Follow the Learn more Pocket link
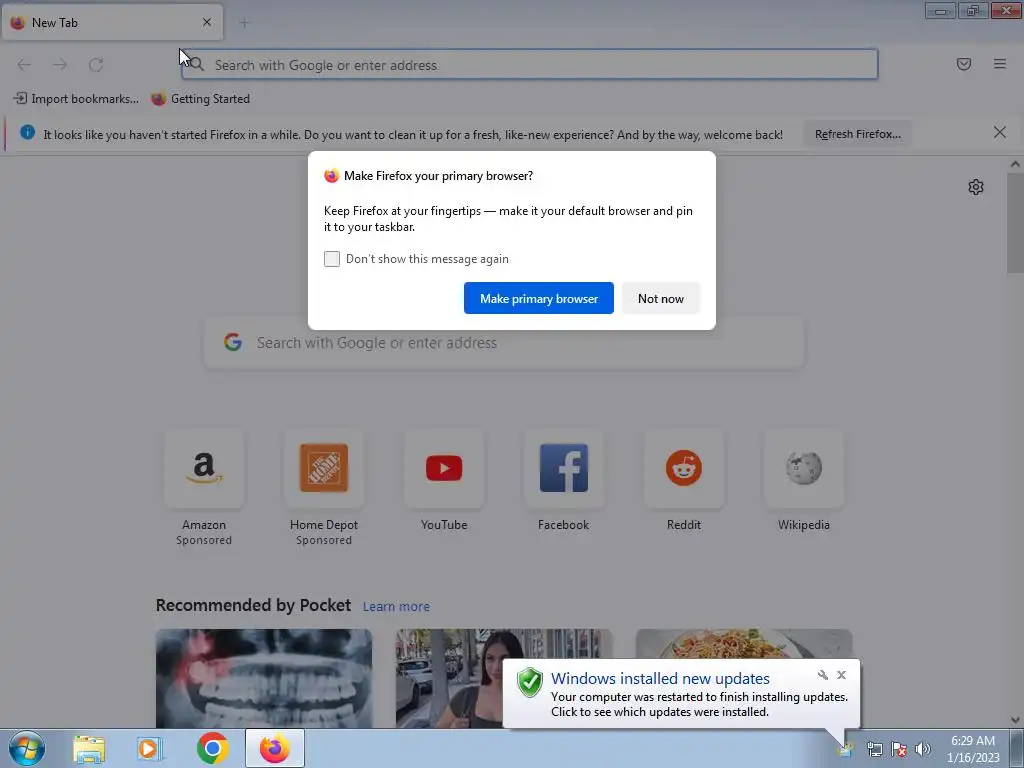1024x768 pixels. [396, 607]
